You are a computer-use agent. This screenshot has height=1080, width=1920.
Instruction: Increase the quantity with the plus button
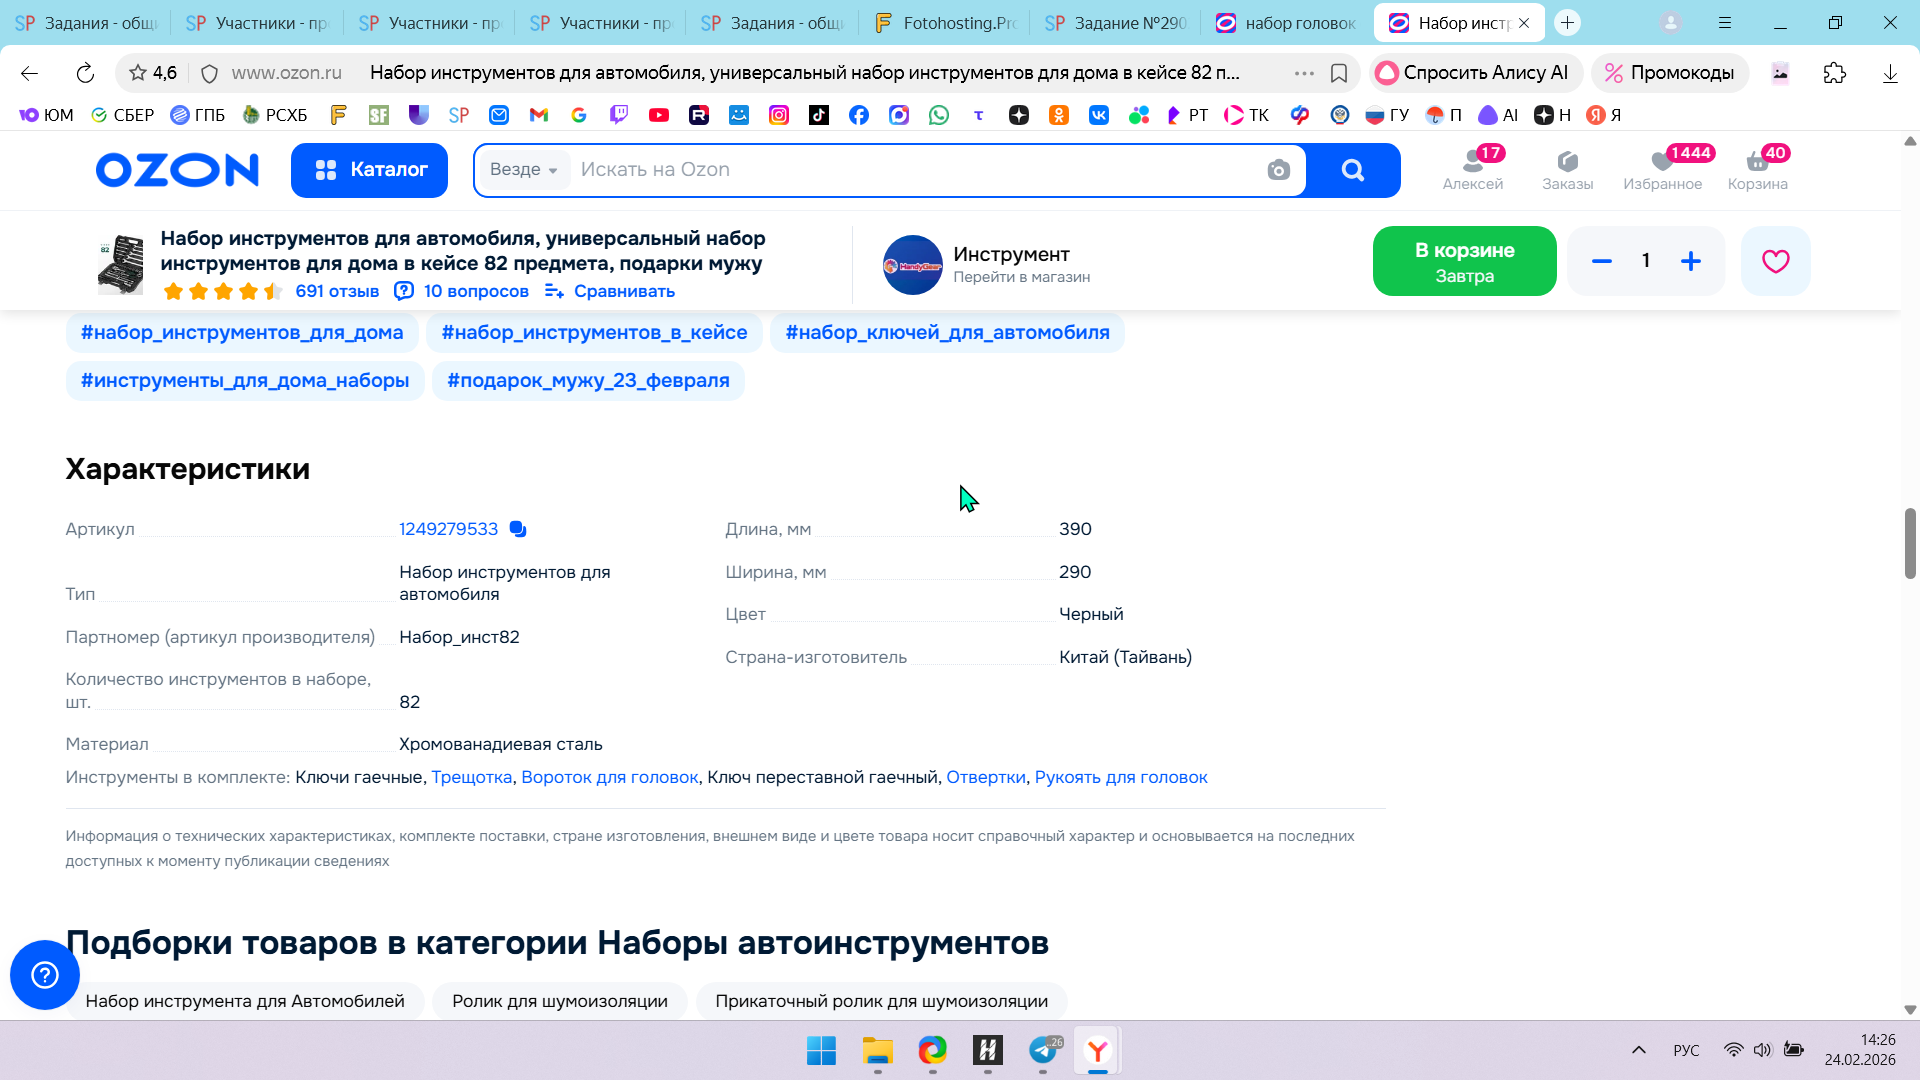pyautogui.click(x=1691, y=261)
